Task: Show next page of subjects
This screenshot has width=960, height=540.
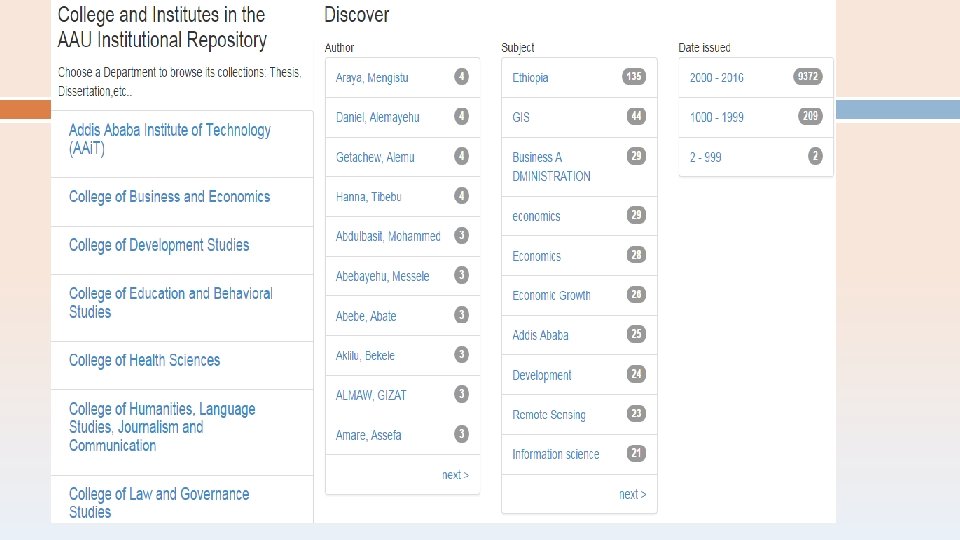Action: (632, 494)
